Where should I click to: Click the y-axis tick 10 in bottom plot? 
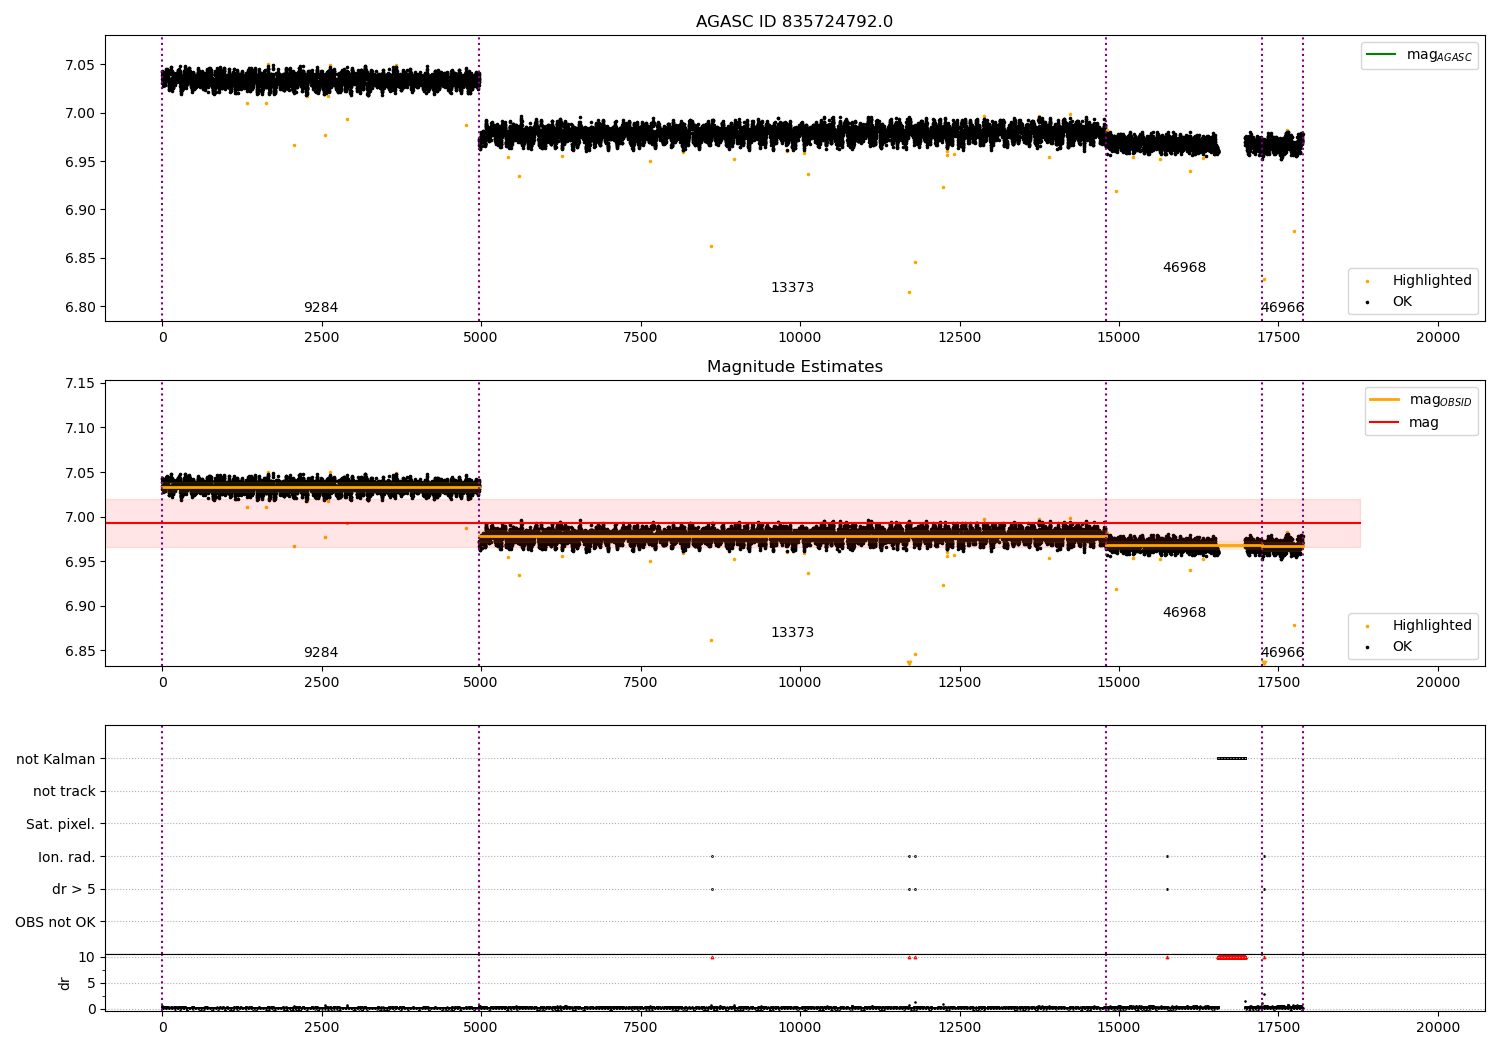click(87, 957)
